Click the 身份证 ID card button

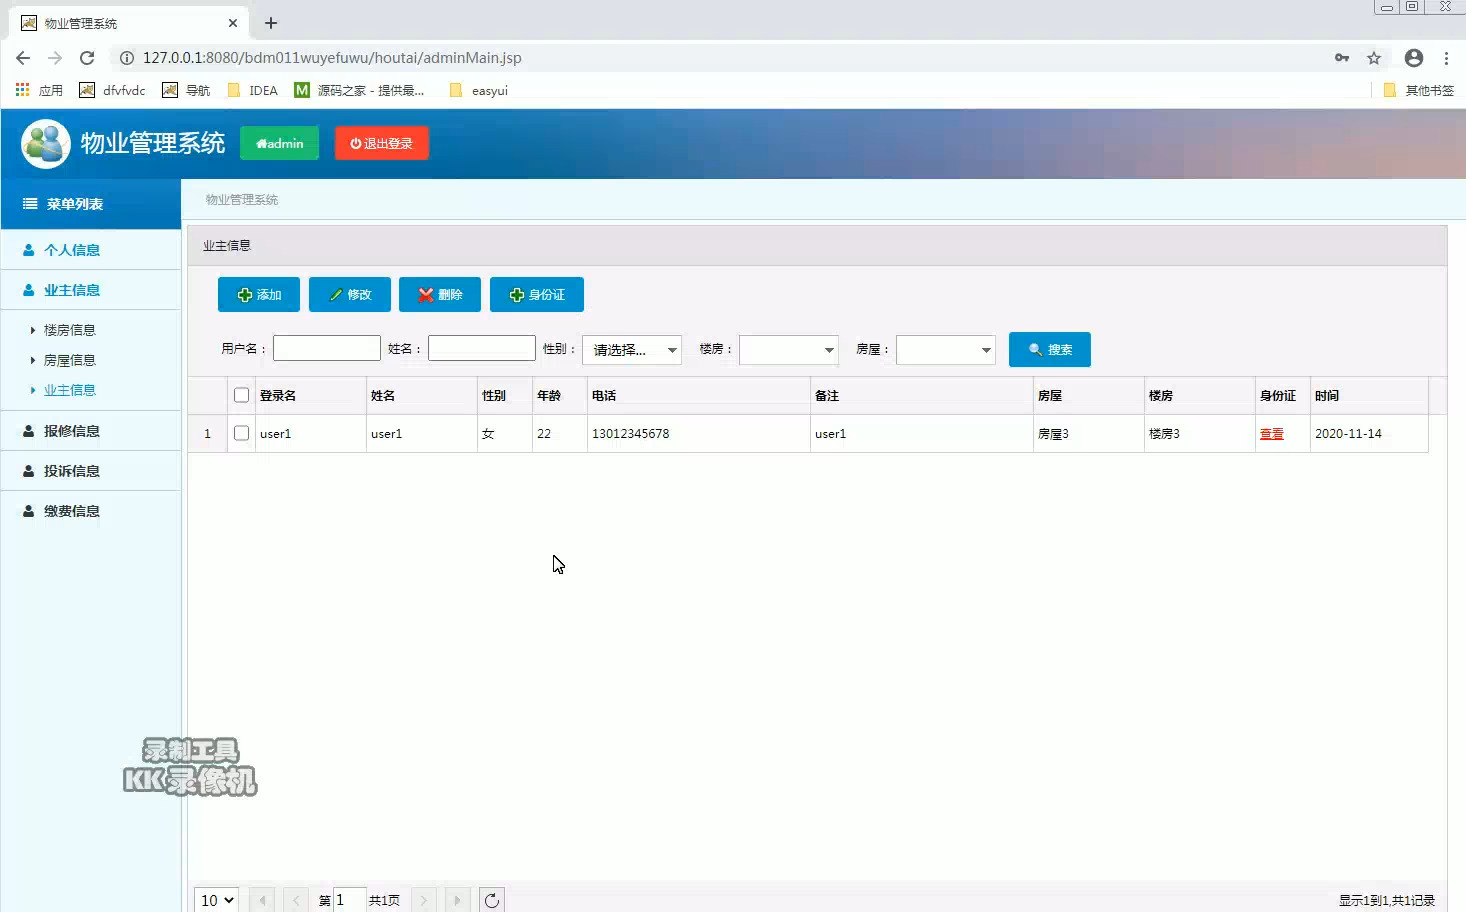pos(537,295)
